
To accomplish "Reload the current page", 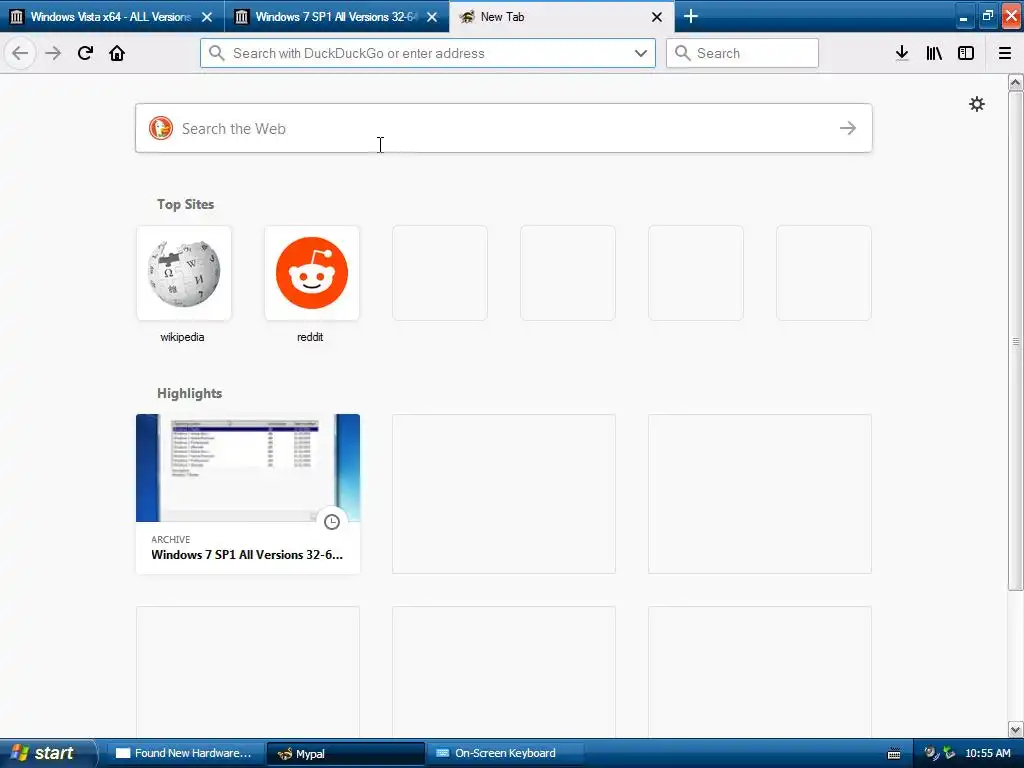I will click(x=85, y=53).
